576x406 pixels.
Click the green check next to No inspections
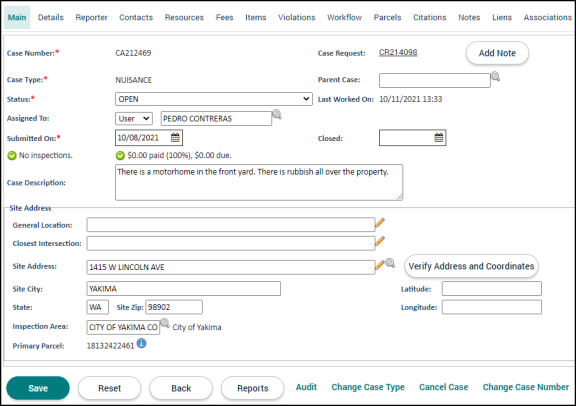[x=12, y=156]
